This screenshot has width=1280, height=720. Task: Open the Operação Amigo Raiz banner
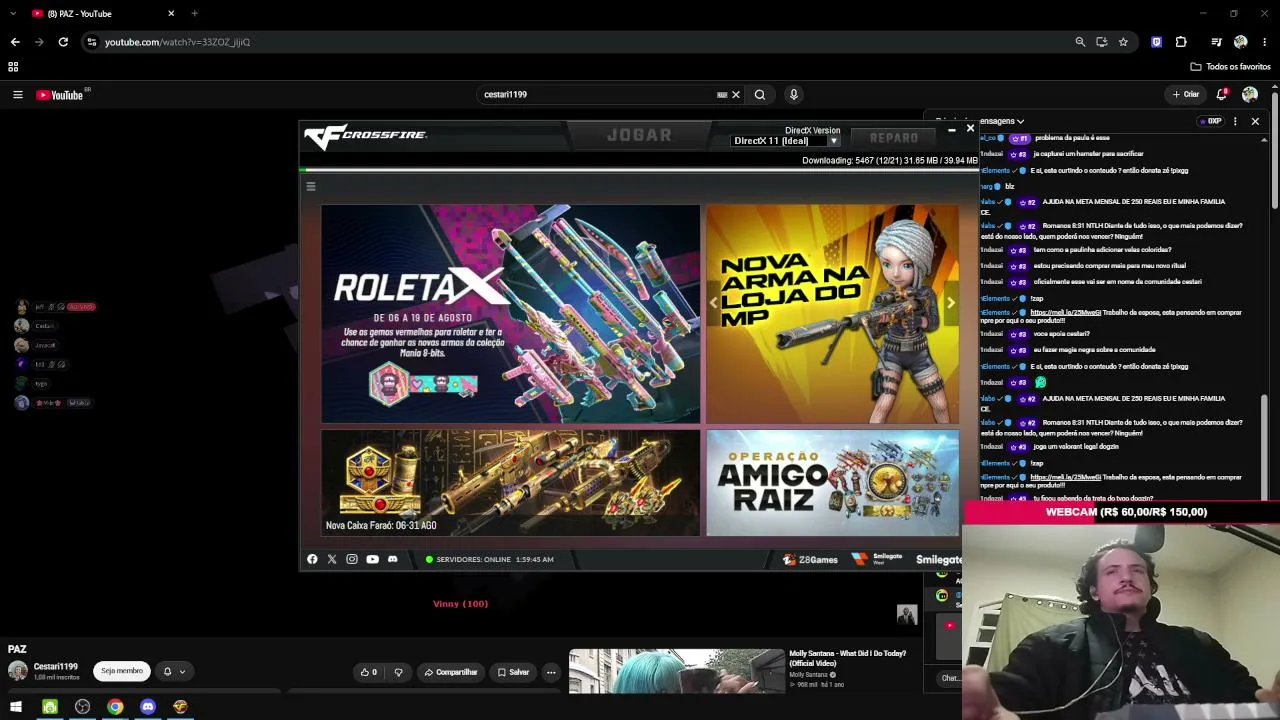833,483
